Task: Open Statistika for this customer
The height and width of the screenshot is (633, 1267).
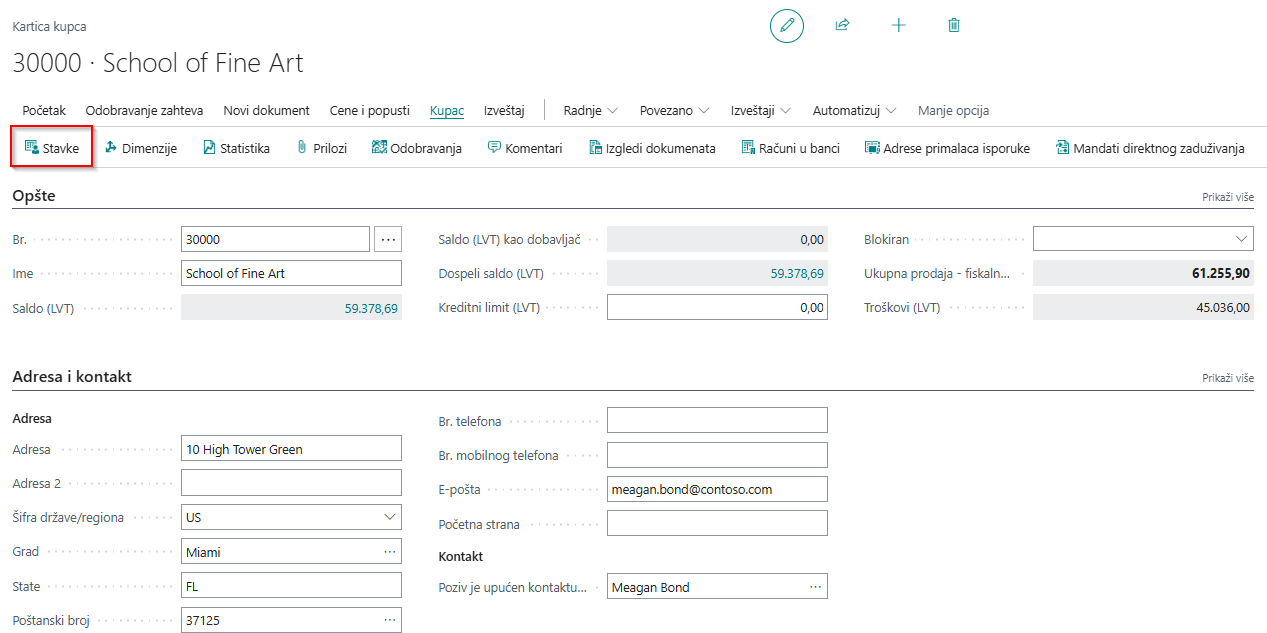Action: (x=236, y=148)
